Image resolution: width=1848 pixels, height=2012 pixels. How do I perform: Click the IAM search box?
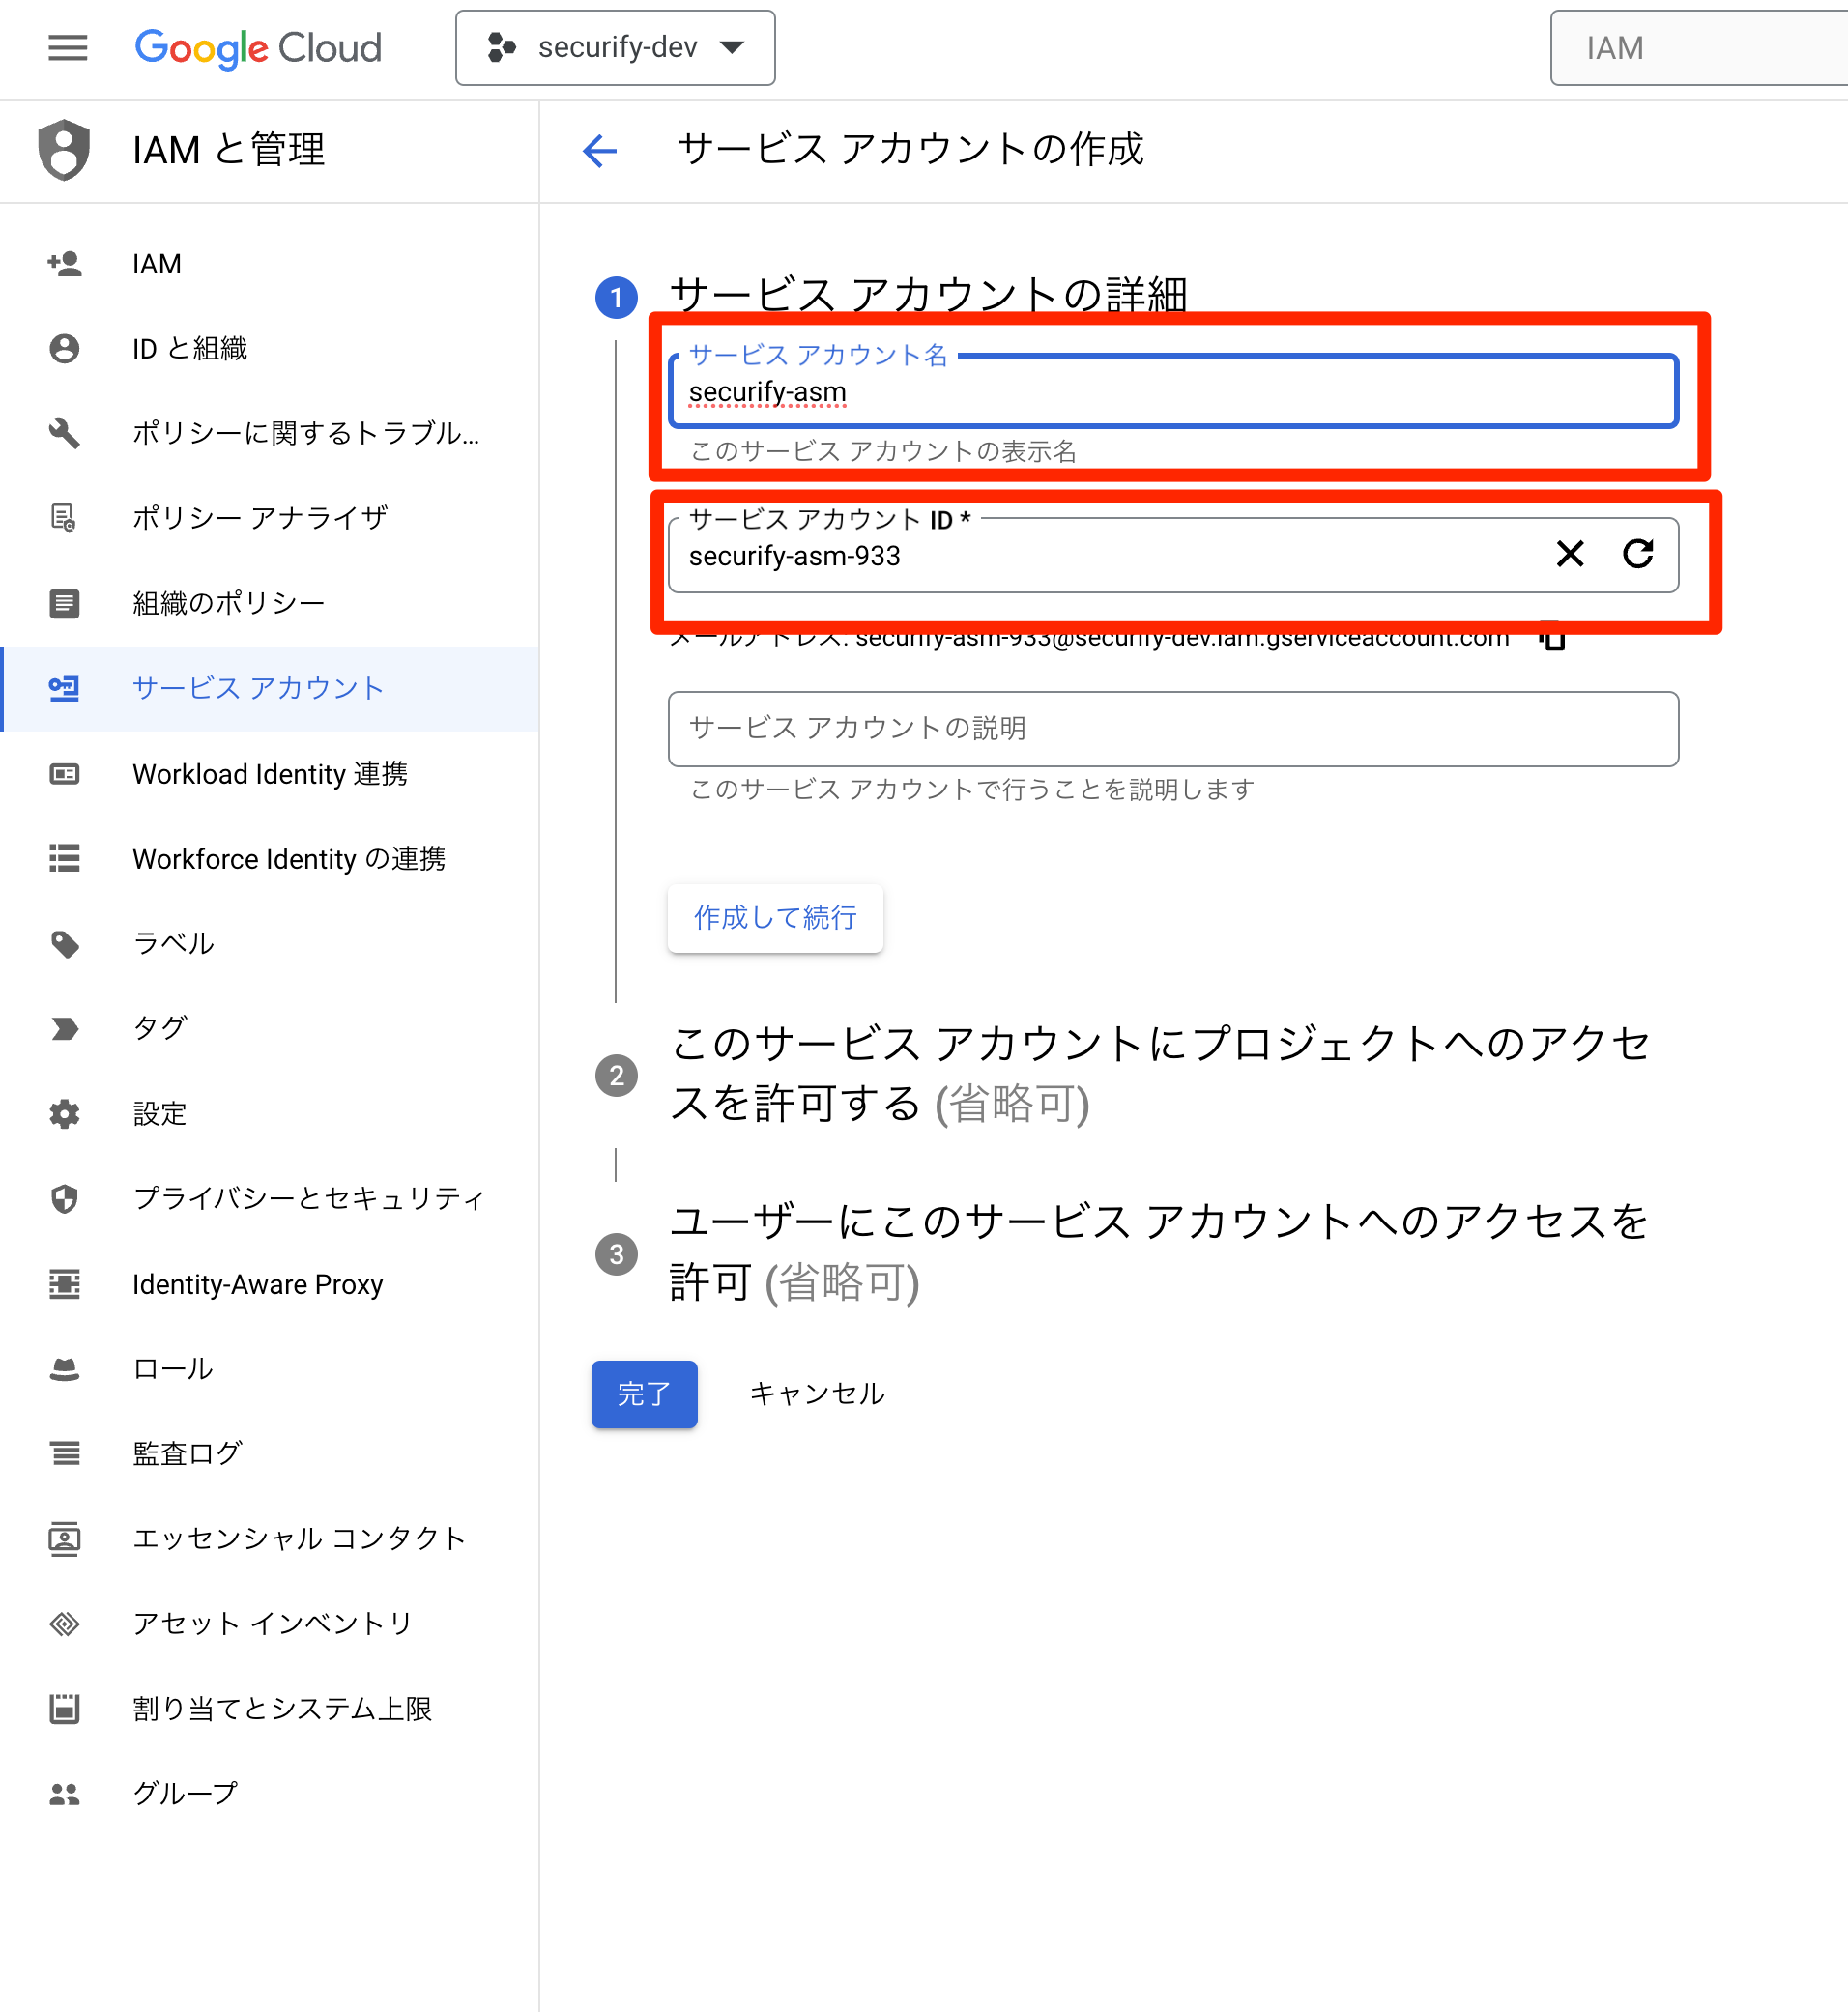click(x=1698, y=48)
